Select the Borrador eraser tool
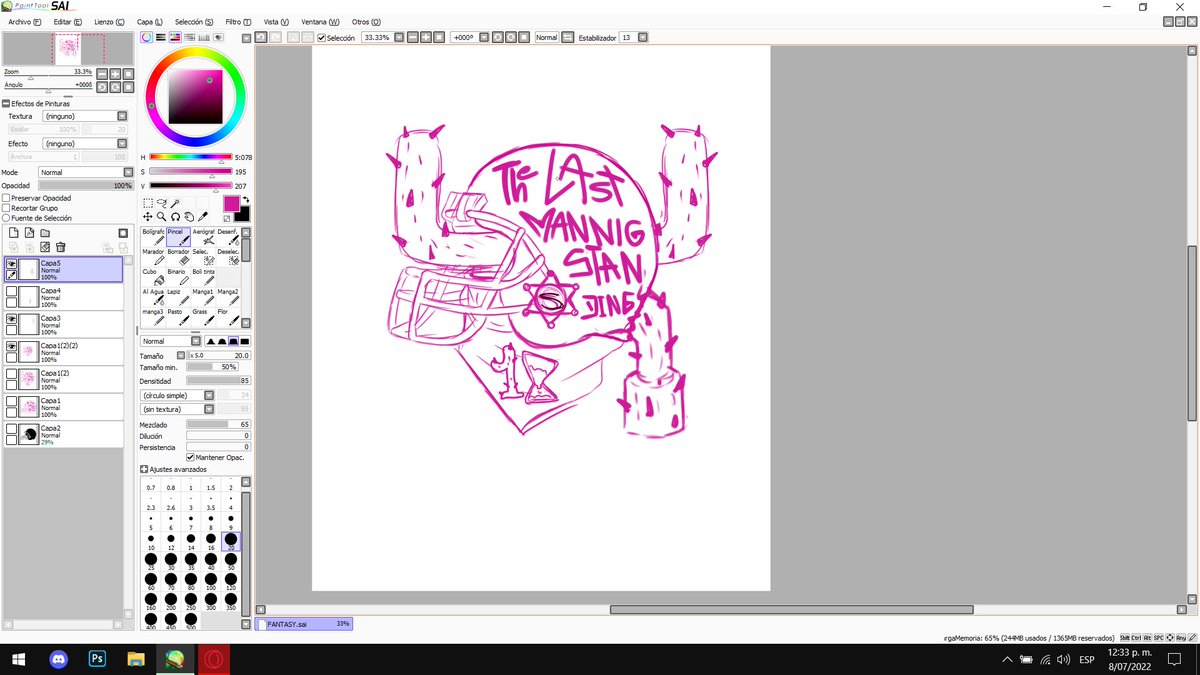Screen dimensions: 1200x675 click(178, 257)
